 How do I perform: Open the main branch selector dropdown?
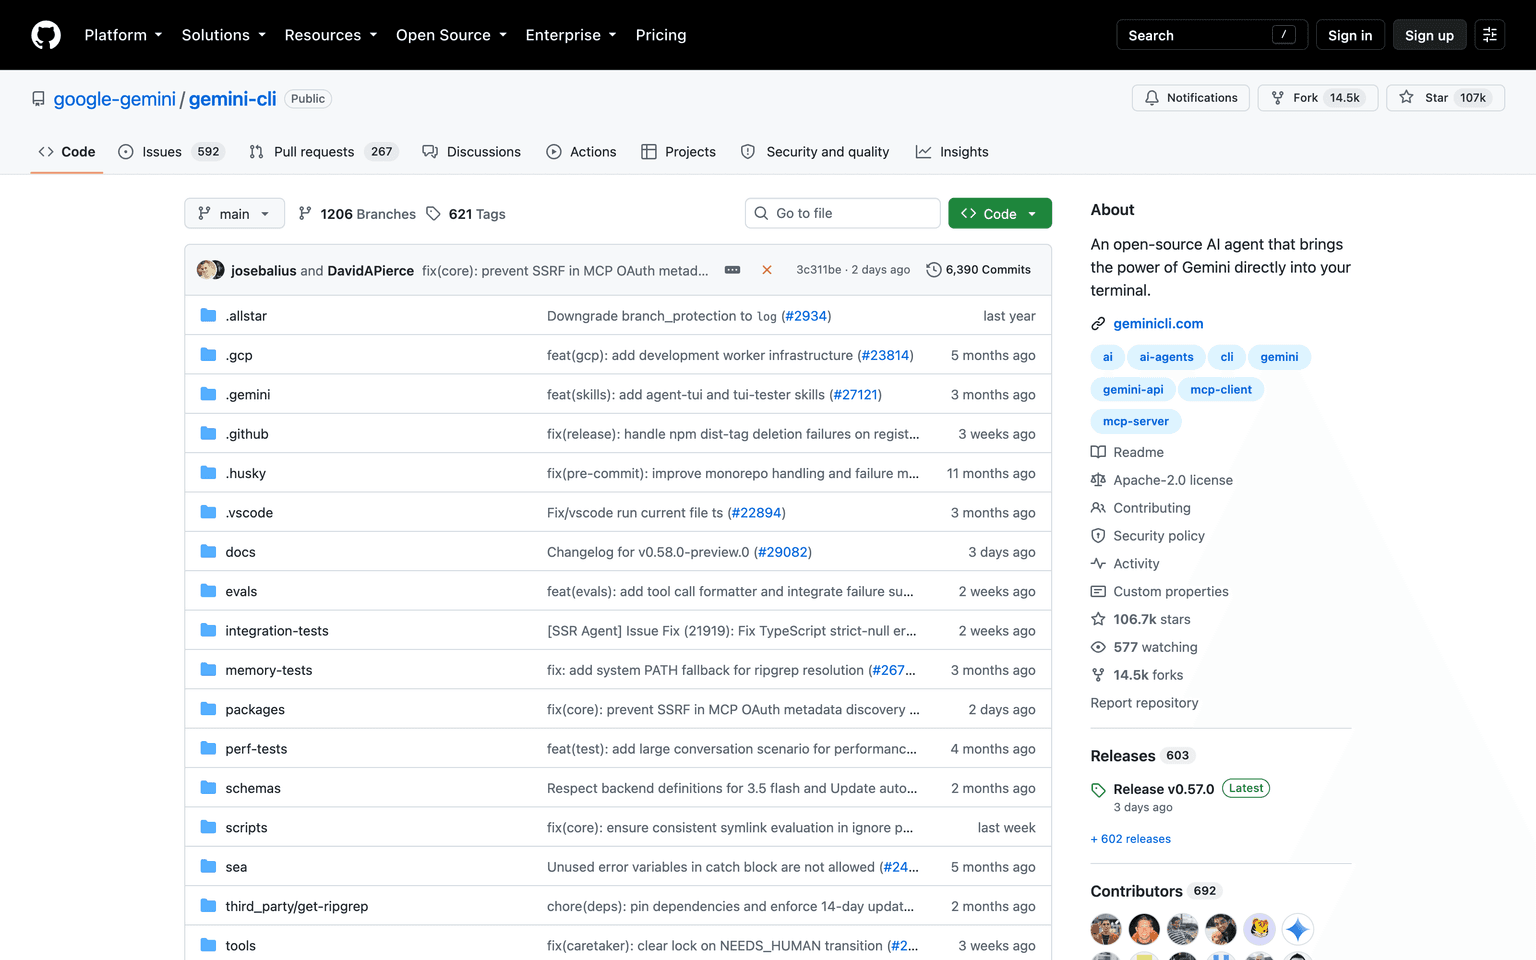tap(234, 214)
